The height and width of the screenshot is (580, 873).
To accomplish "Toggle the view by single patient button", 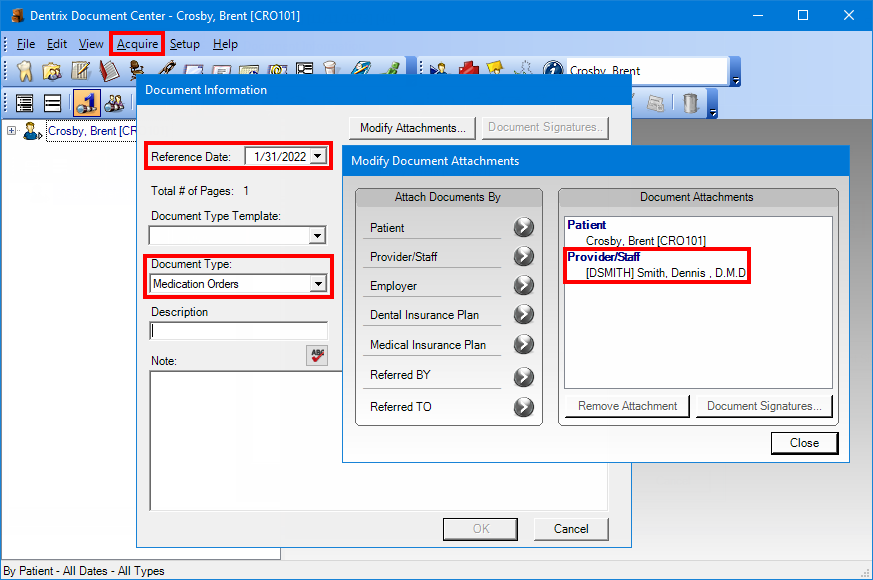I will coord(86,103).
